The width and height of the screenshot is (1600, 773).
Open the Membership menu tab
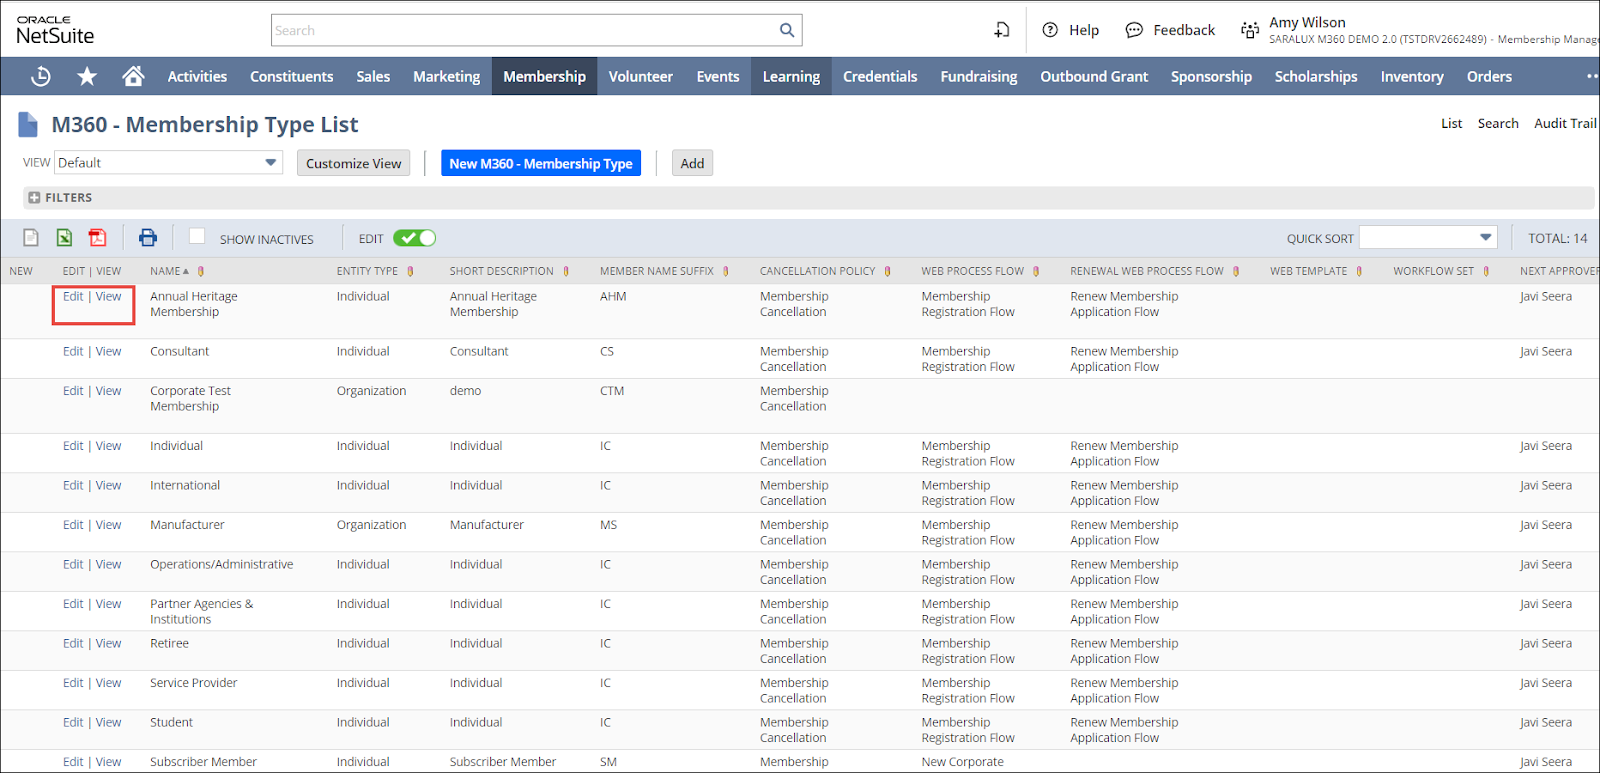[x=544, y=76]
